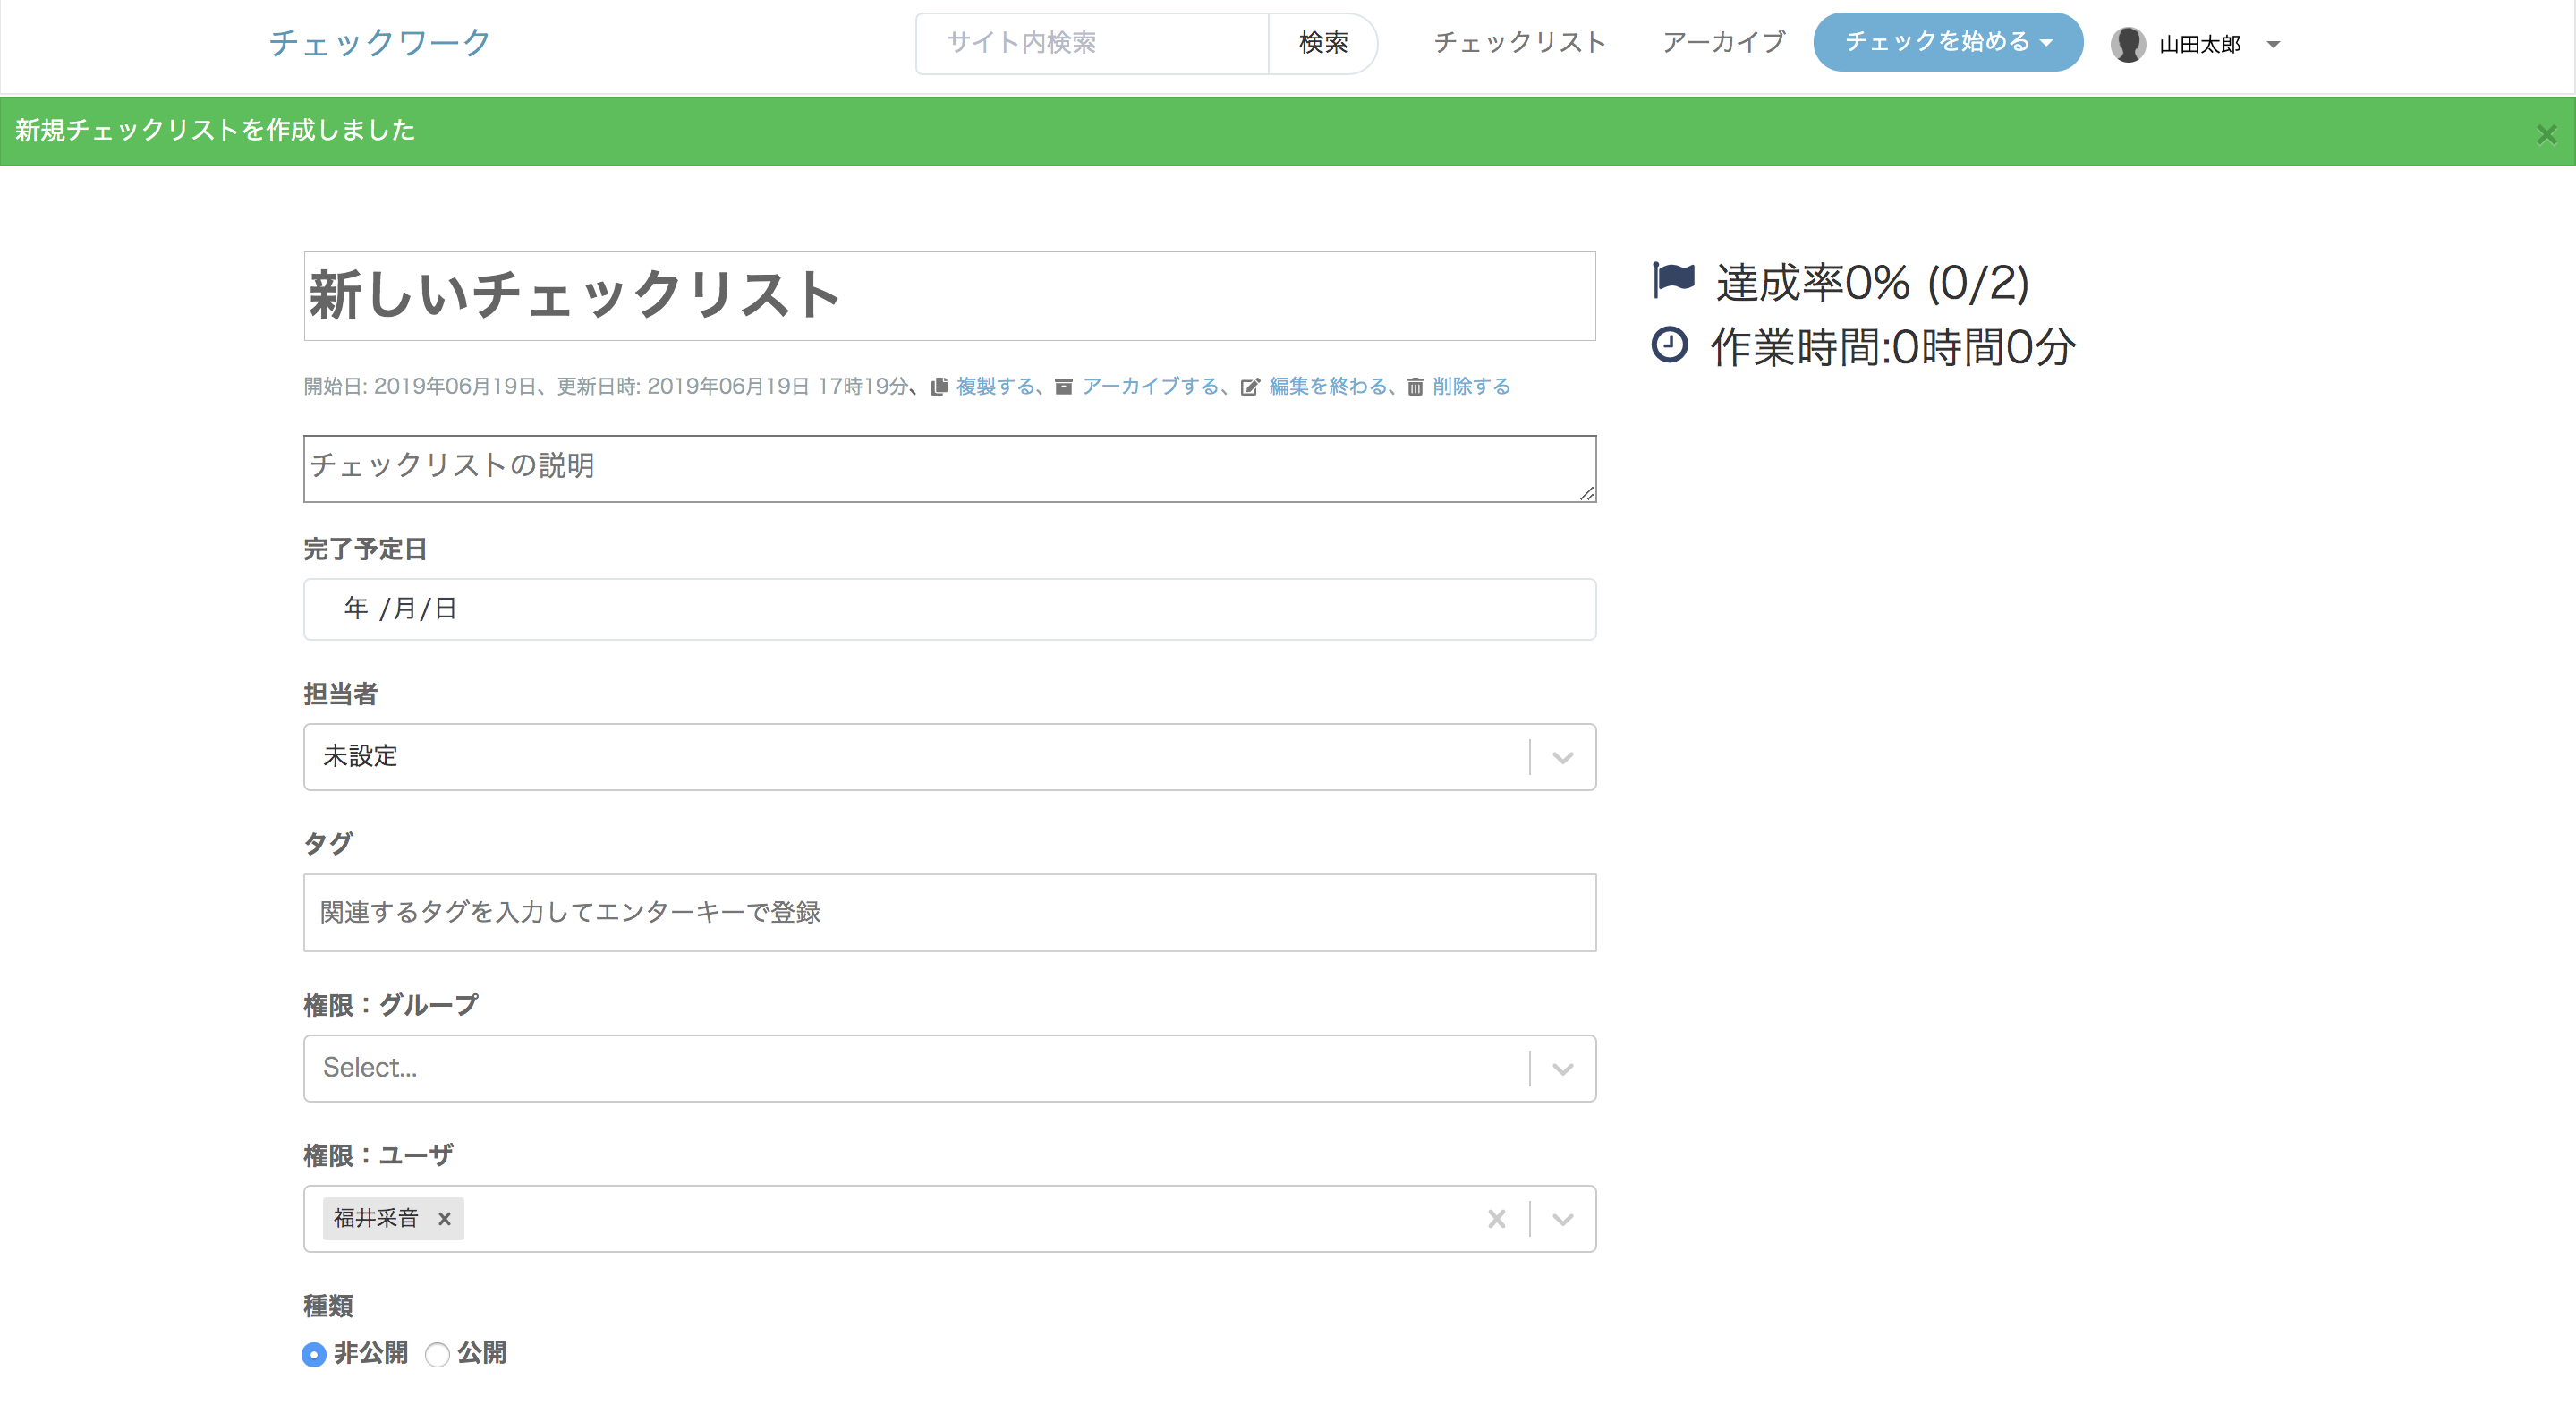Screen dimensions: 2576x1405
Task: Clear all selected users with X
Action: (x=1496, y=1218)
